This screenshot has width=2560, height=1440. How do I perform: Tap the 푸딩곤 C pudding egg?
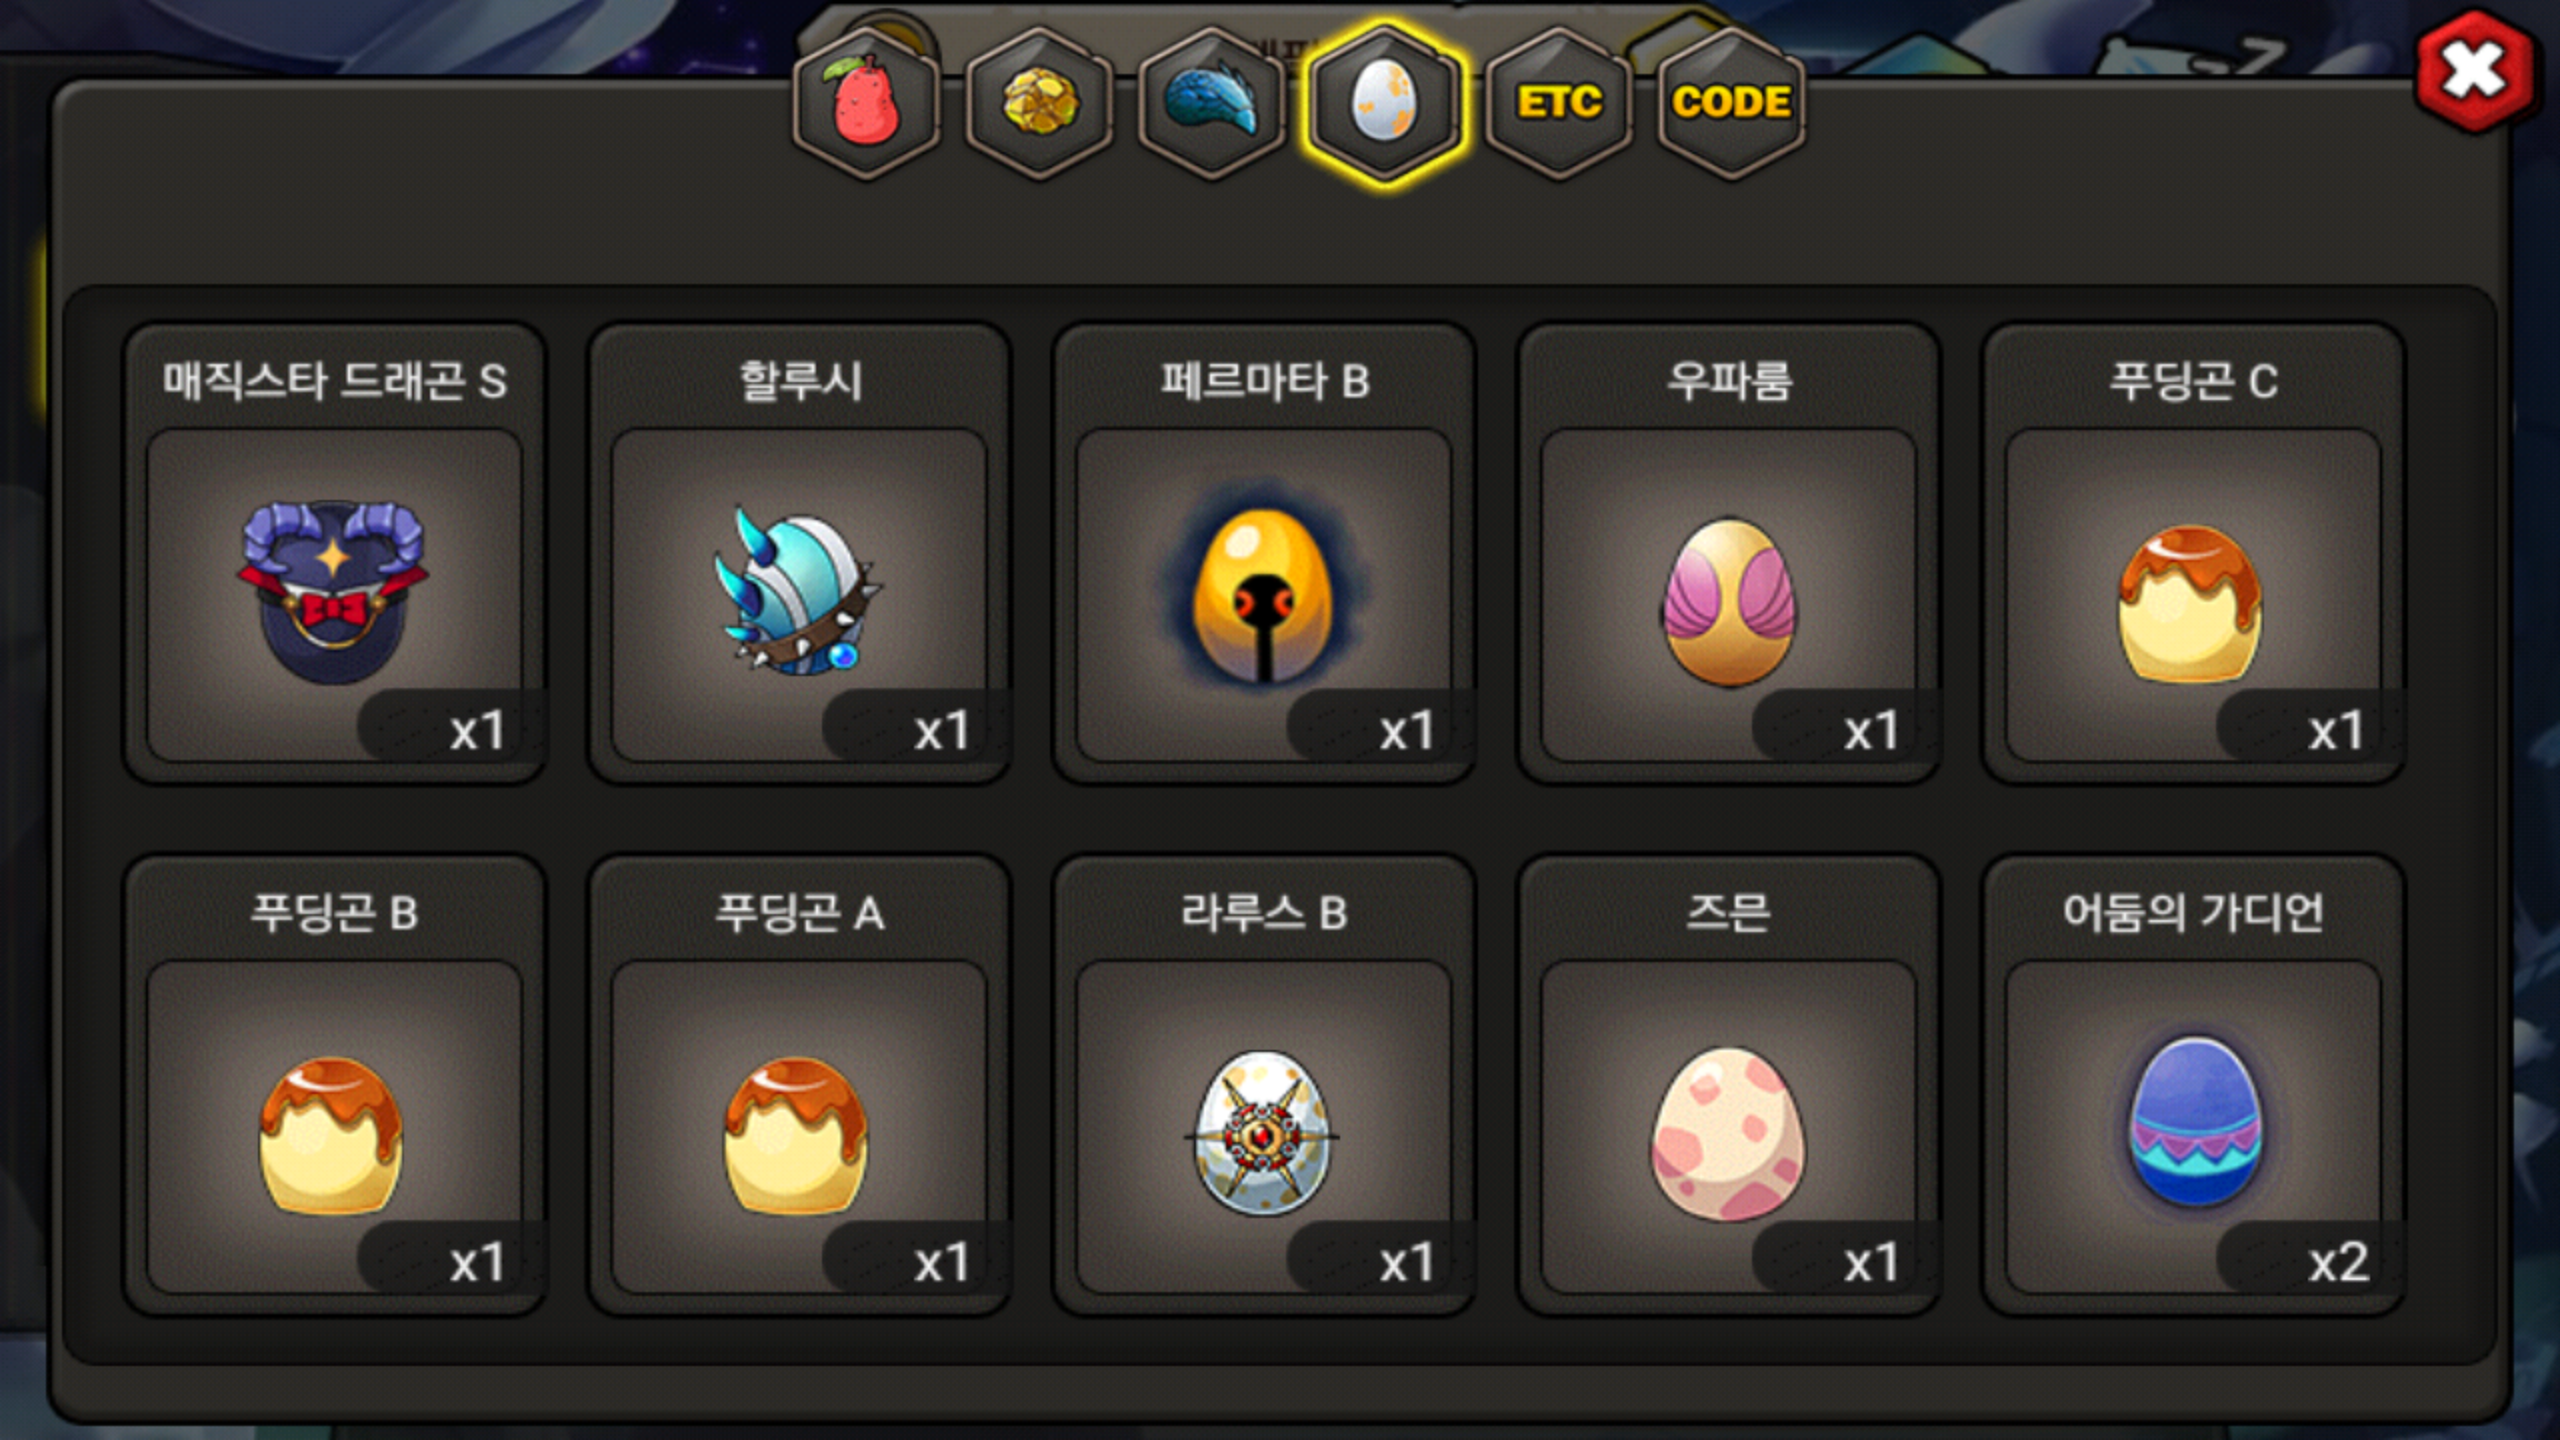[x=2193, y=595]
